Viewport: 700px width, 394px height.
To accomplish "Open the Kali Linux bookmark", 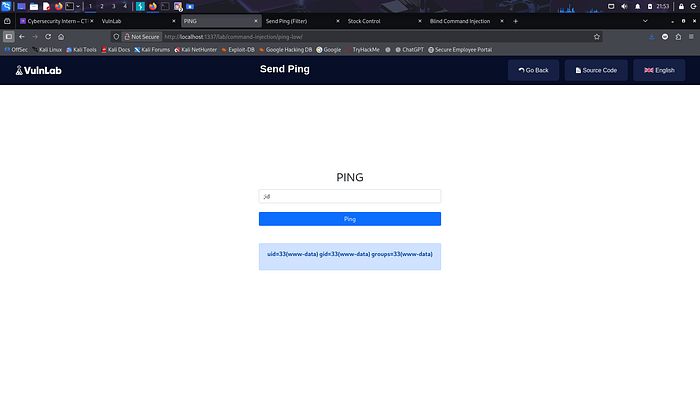I will coord(47,50).
